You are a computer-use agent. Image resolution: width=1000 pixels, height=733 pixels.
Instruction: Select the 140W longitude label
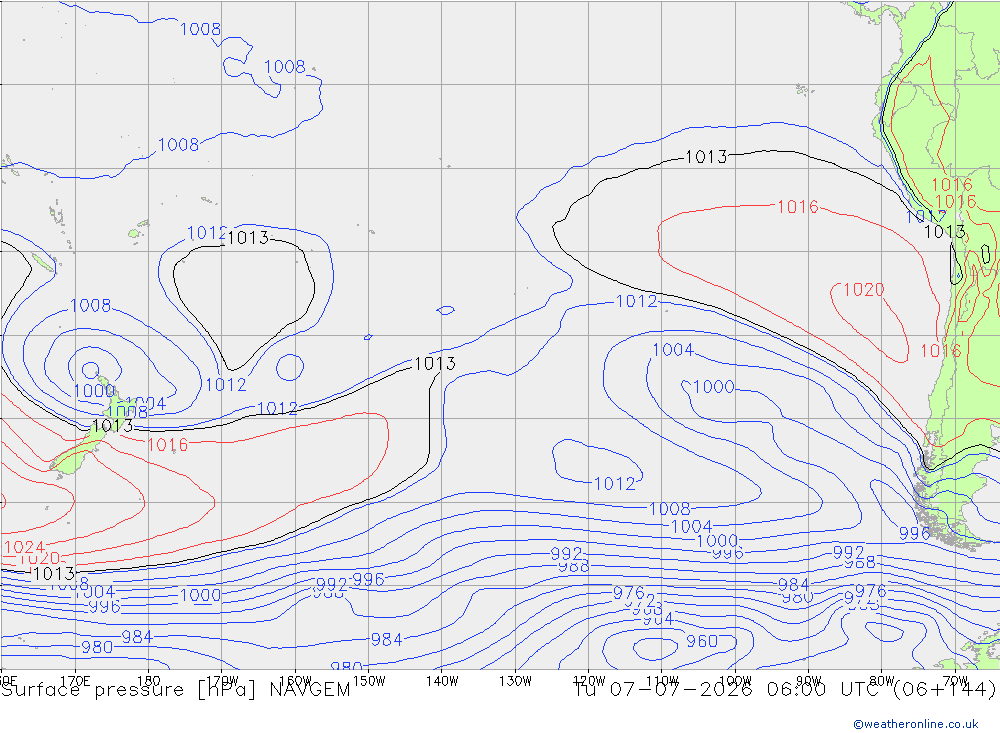tap(442, 681)
